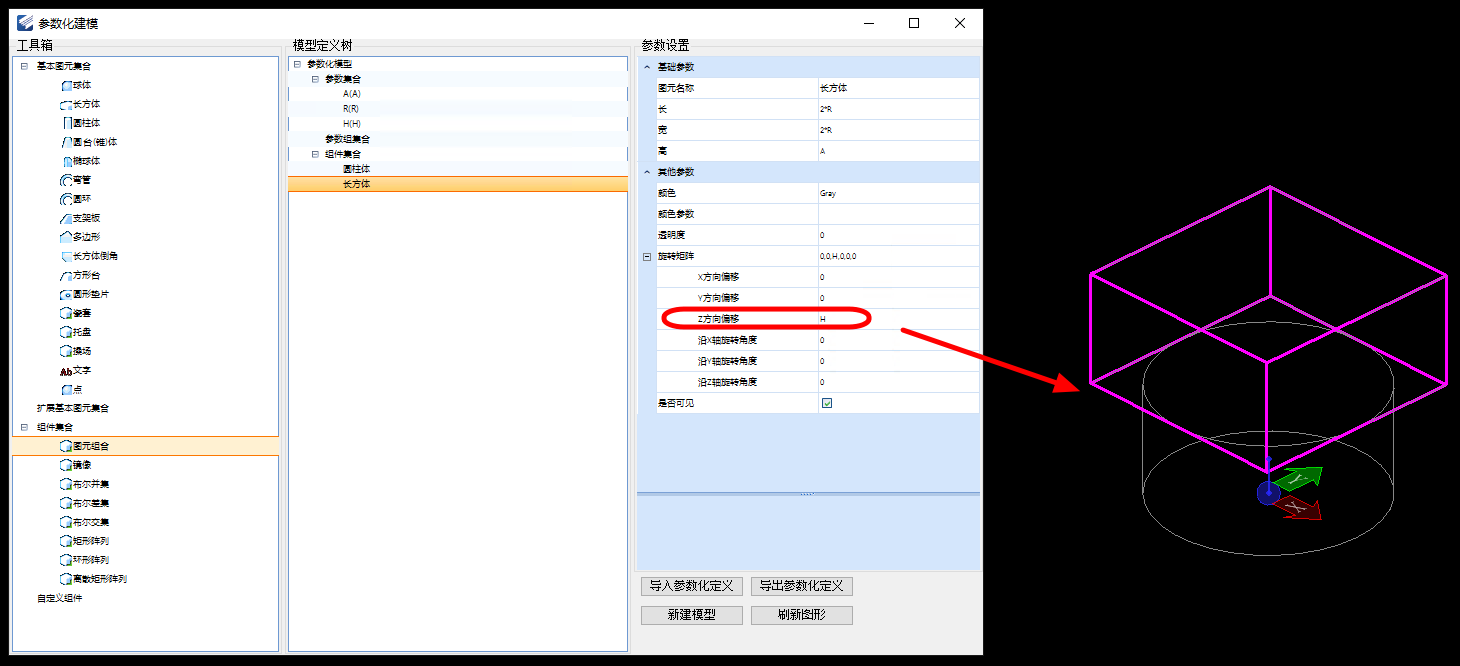Collapse the 其他参数 section
Viewport: 1460px width, 666px height.
pyautogui.click(x=647, y=172)
